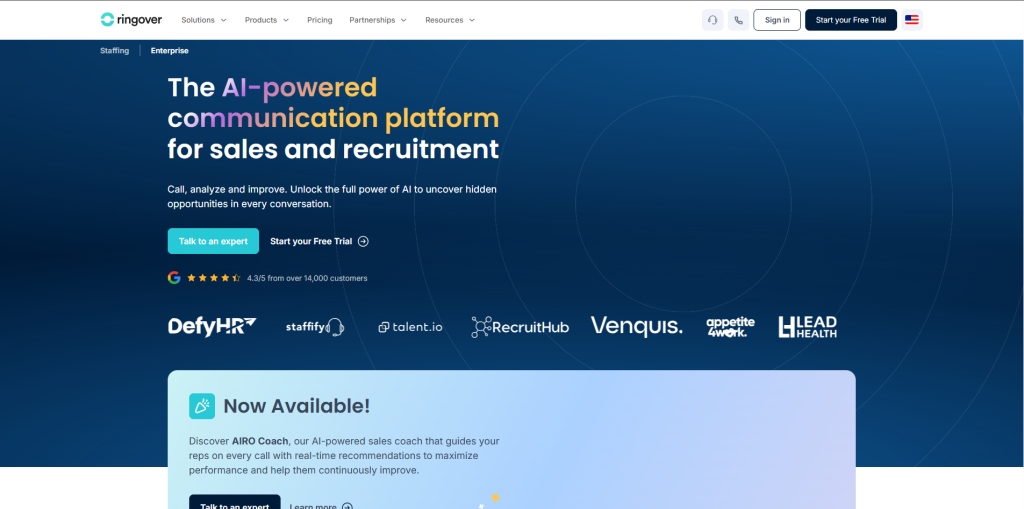Click the talent.io logo
1024x509 pixels.
click(x=410, y=327)
